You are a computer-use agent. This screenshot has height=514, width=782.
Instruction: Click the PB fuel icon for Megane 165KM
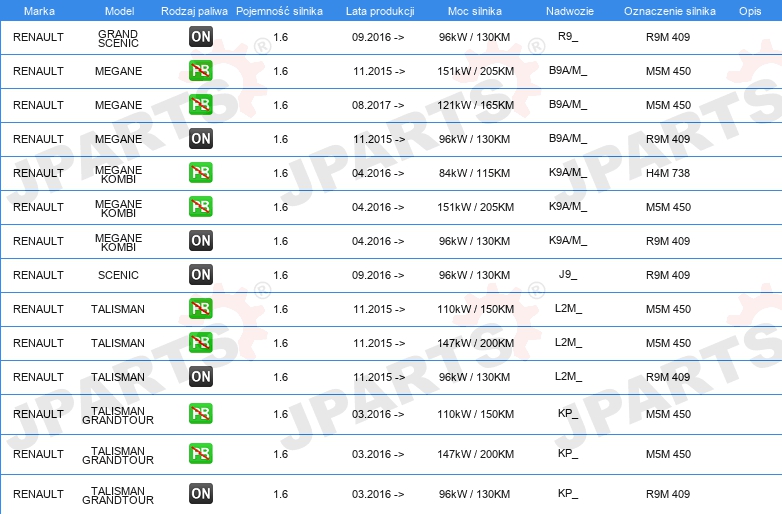pyautogui.click(x=200, y=104)
